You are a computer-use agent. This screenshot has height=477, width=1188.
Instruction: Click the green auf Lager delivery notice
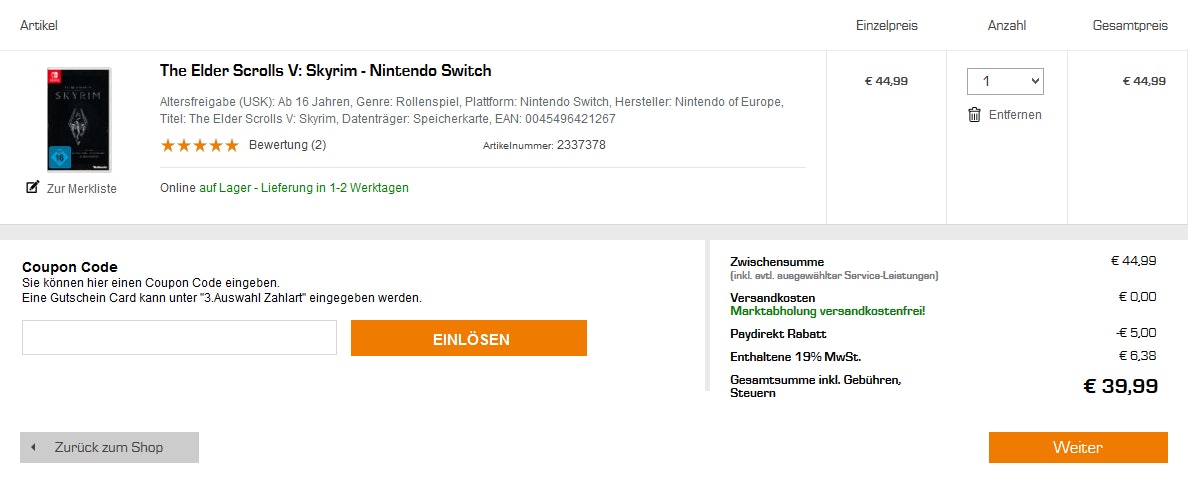pyautogui.click(x=303, y=188)
